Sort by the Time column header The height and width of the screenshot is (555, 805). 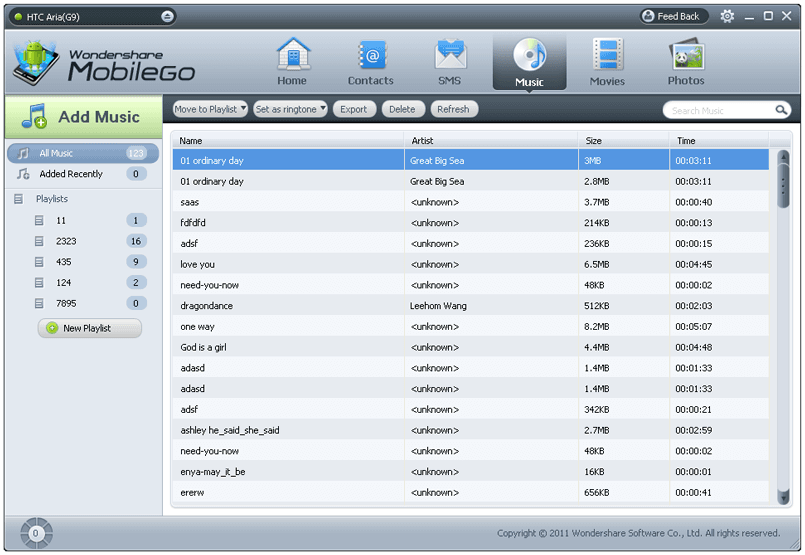[719, 140]
